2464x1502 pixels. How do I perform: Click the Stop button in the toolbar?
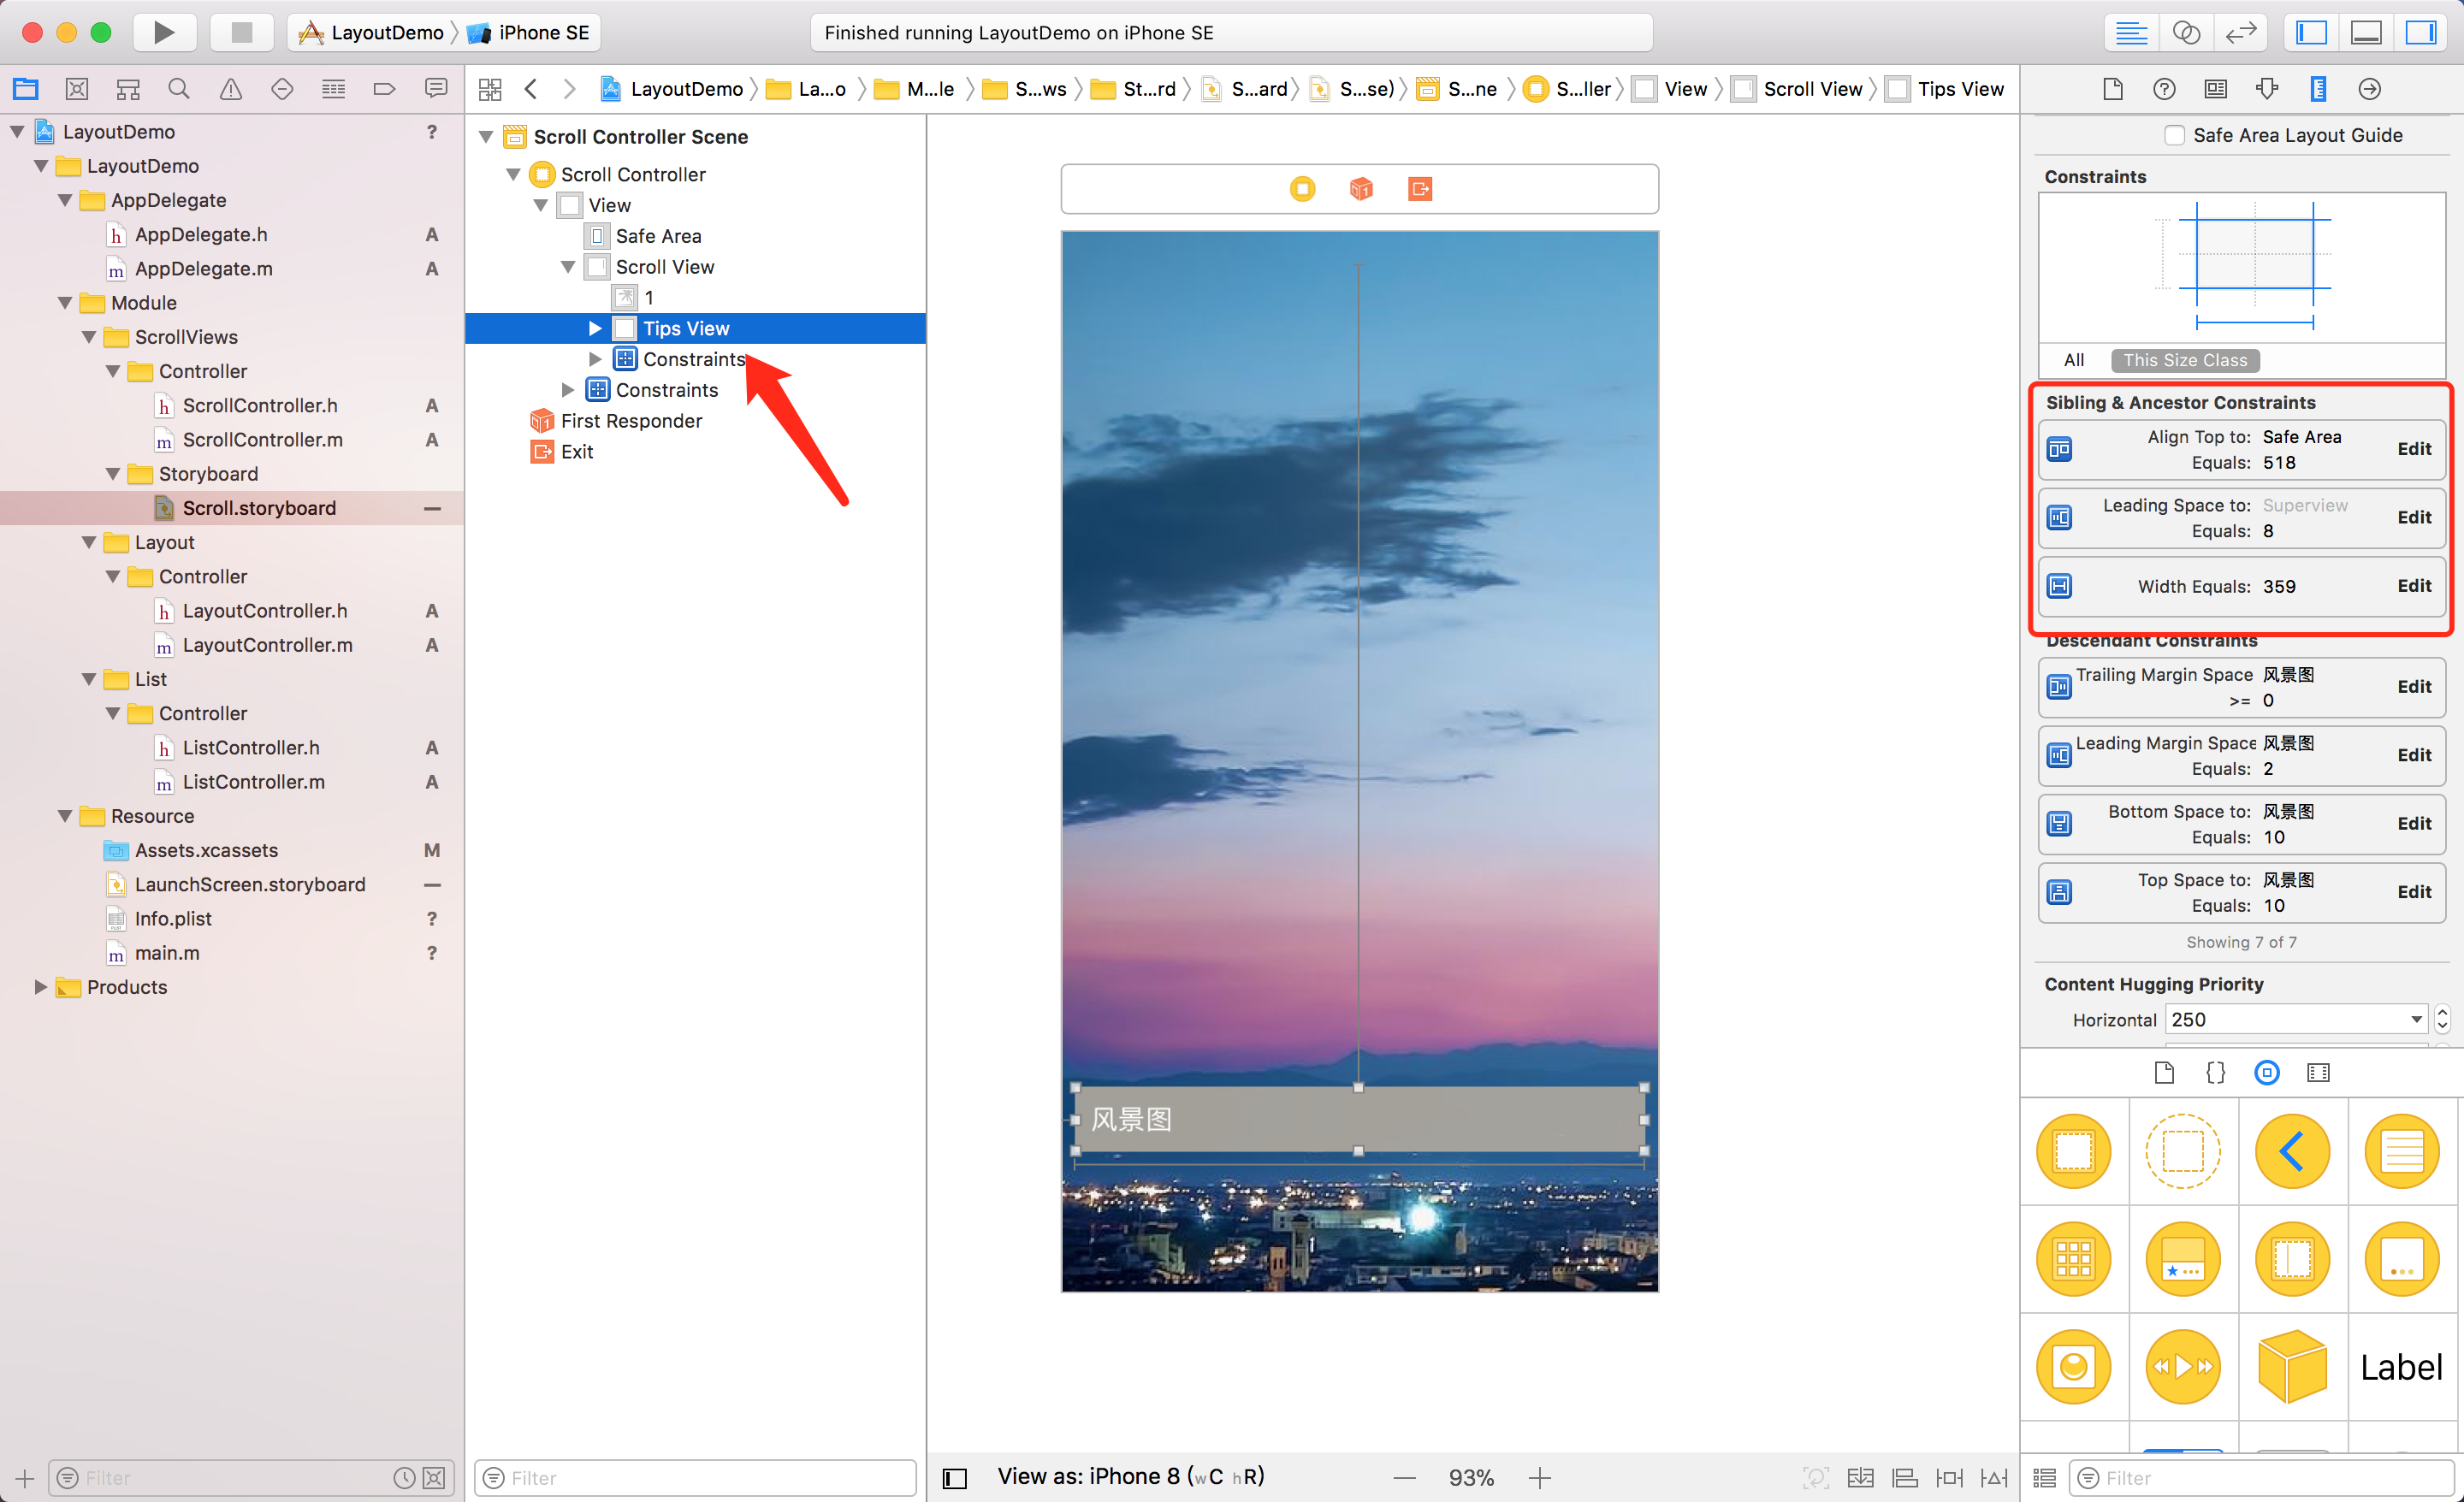coord(241,32)
